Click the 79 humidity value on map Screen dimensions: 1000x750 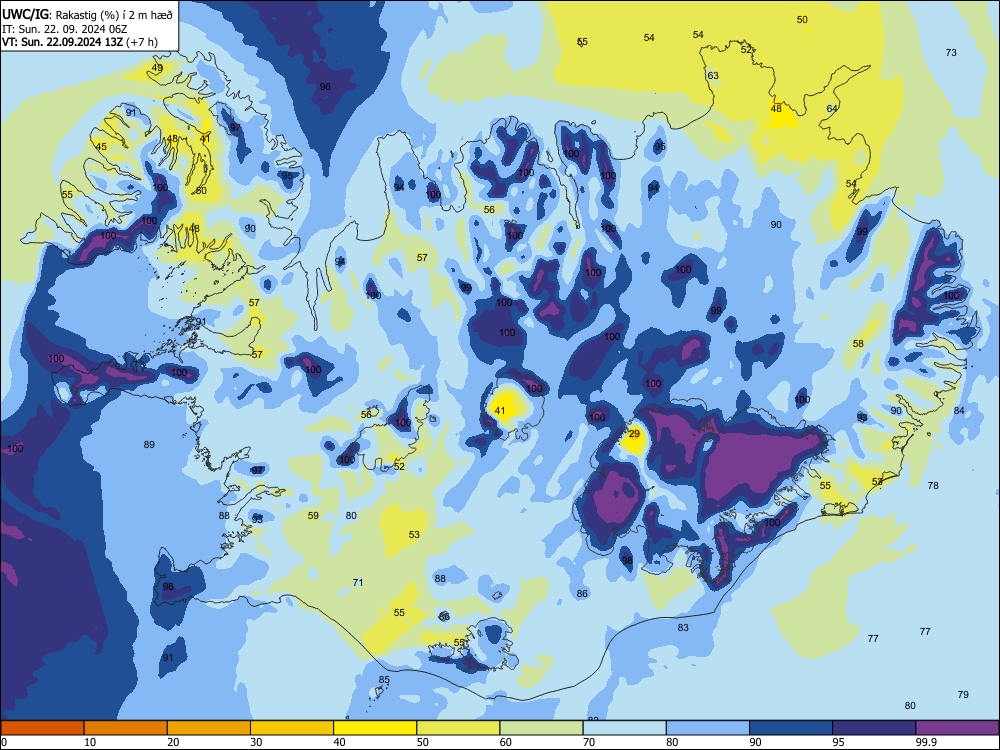pos(963,695)
